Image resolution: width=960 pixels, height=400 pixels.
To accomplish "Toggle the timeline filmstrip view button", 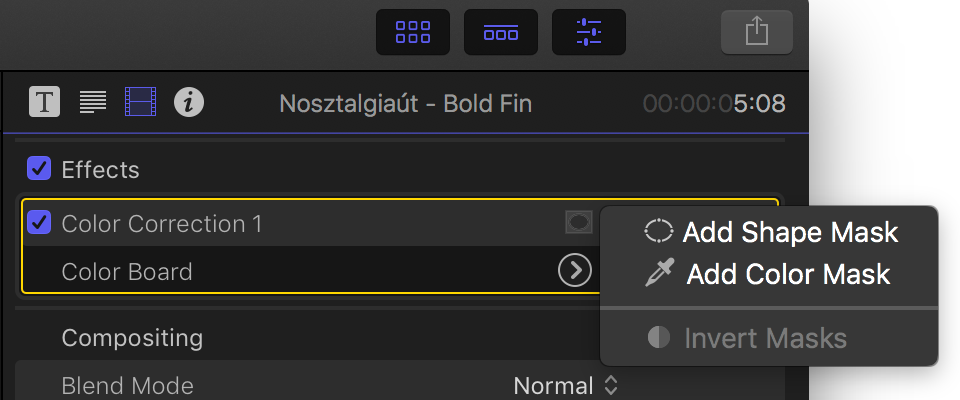I will (x=501, y=32).
